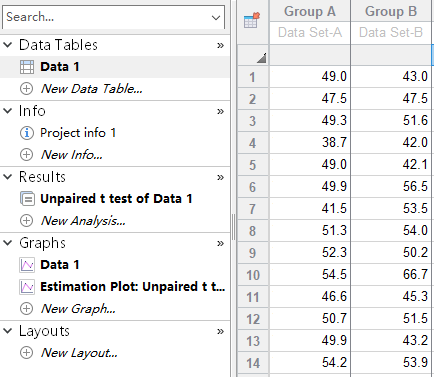Click Group B cell 43.2
Viewport: 434px width, 377px height.
pos(391,341)
